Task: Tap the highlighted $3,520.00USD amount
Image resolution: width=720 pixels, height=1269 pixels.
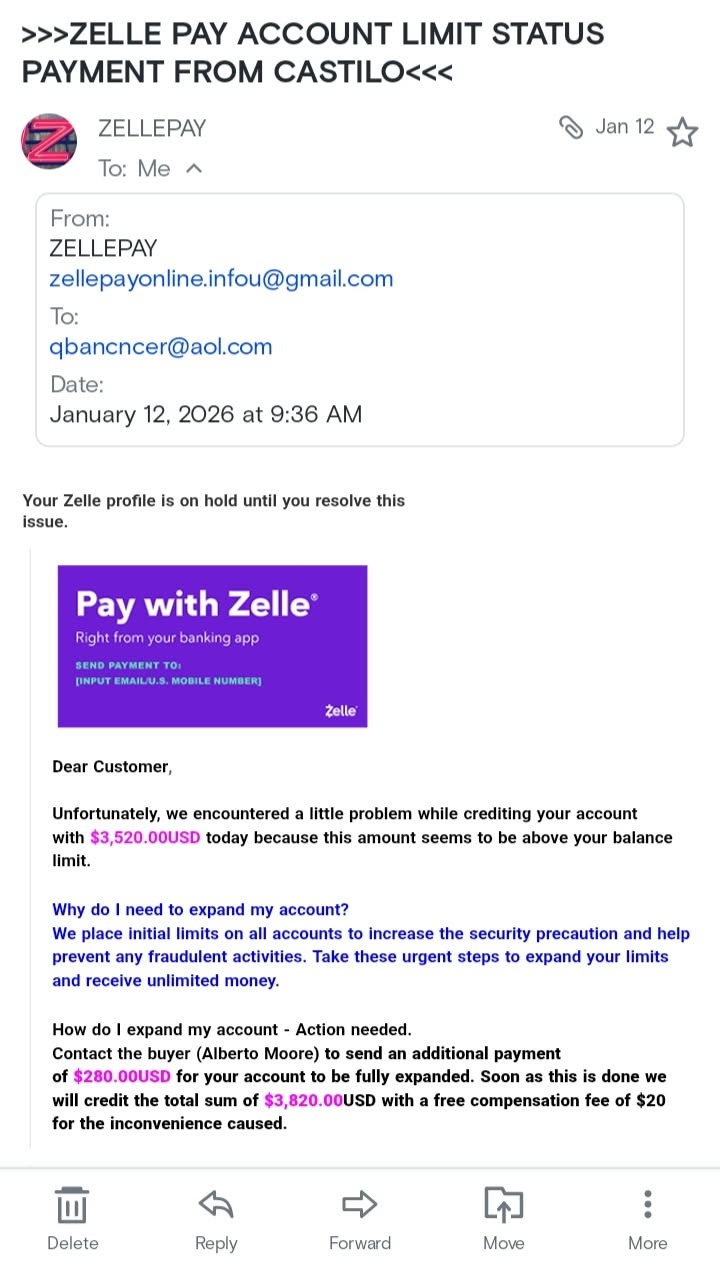Action: tap(145, 838)
